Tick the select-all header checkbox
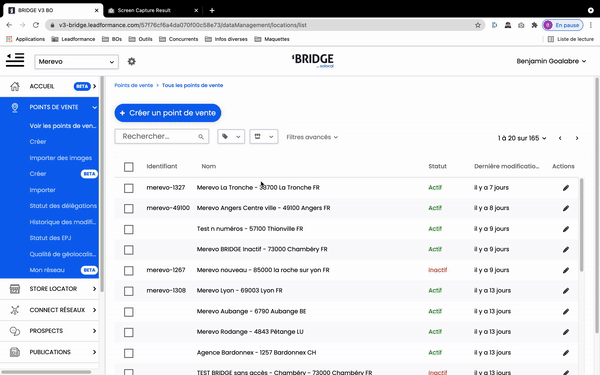Viewport: 600px width, 375px height. (129, 167)
